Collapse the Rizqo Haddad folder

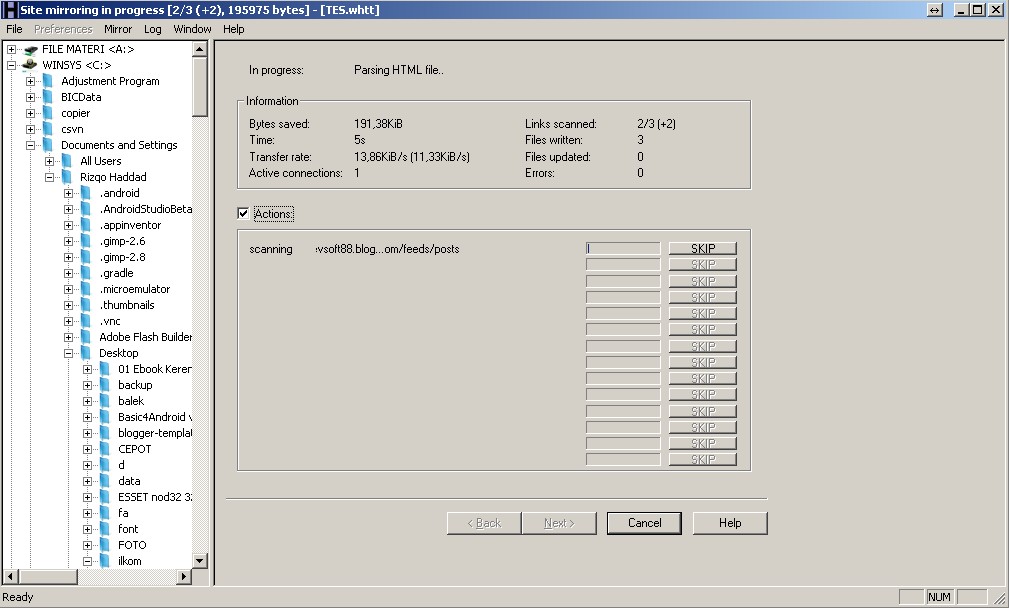49,177
